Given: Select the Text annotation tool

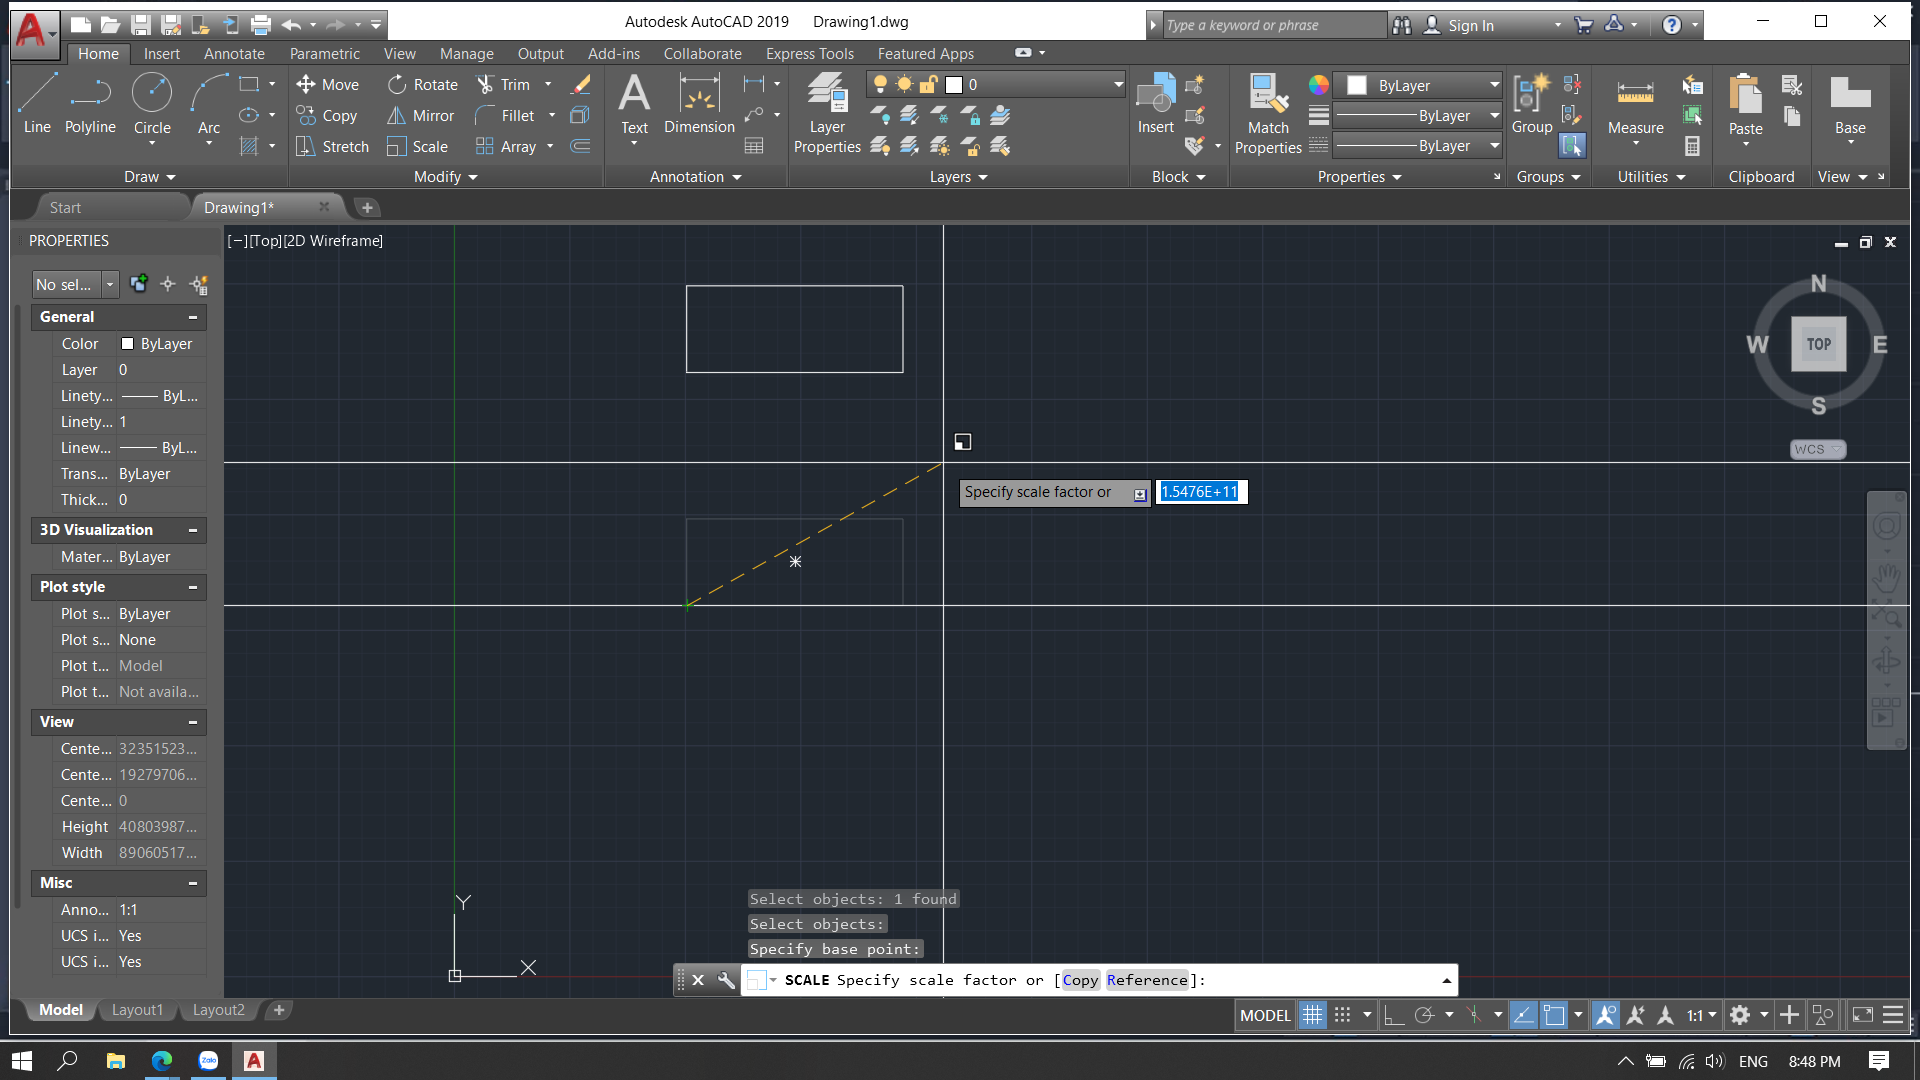Looking at the screenshot, I should [634, 103].
